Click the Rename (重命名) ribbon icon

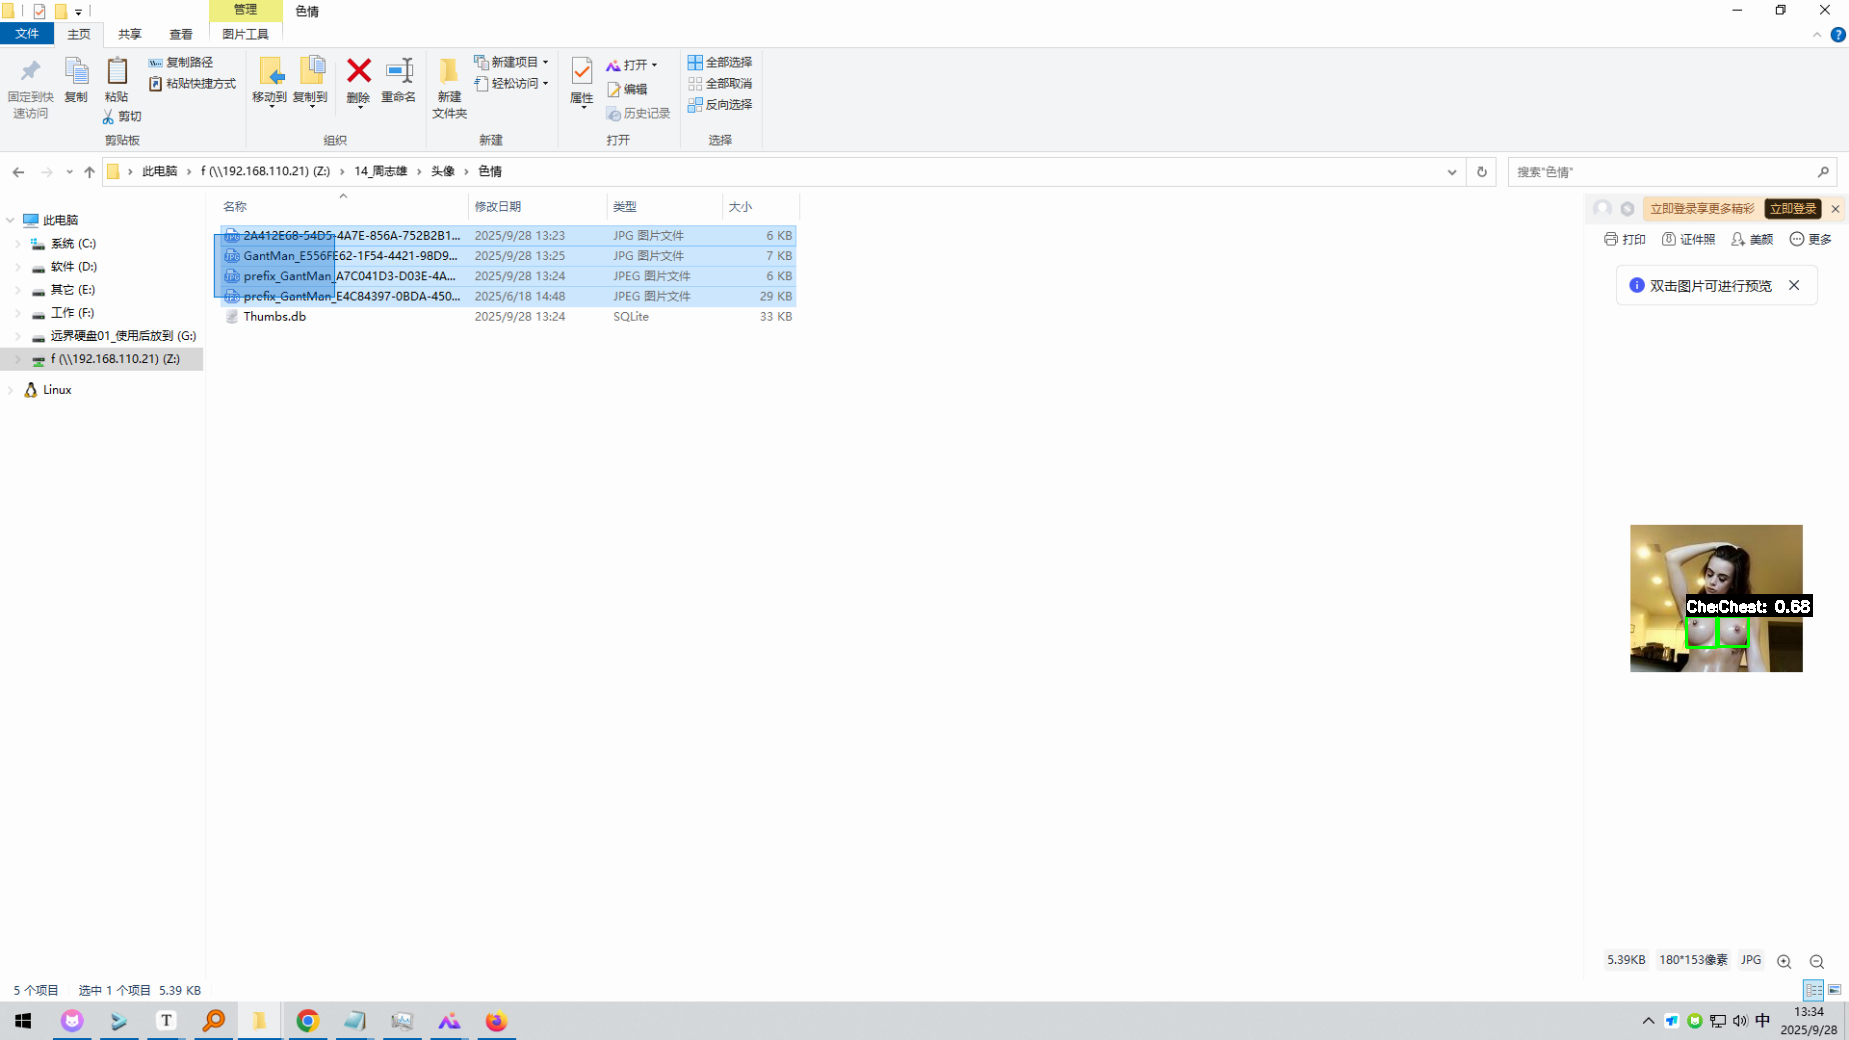tap(398, 71)
